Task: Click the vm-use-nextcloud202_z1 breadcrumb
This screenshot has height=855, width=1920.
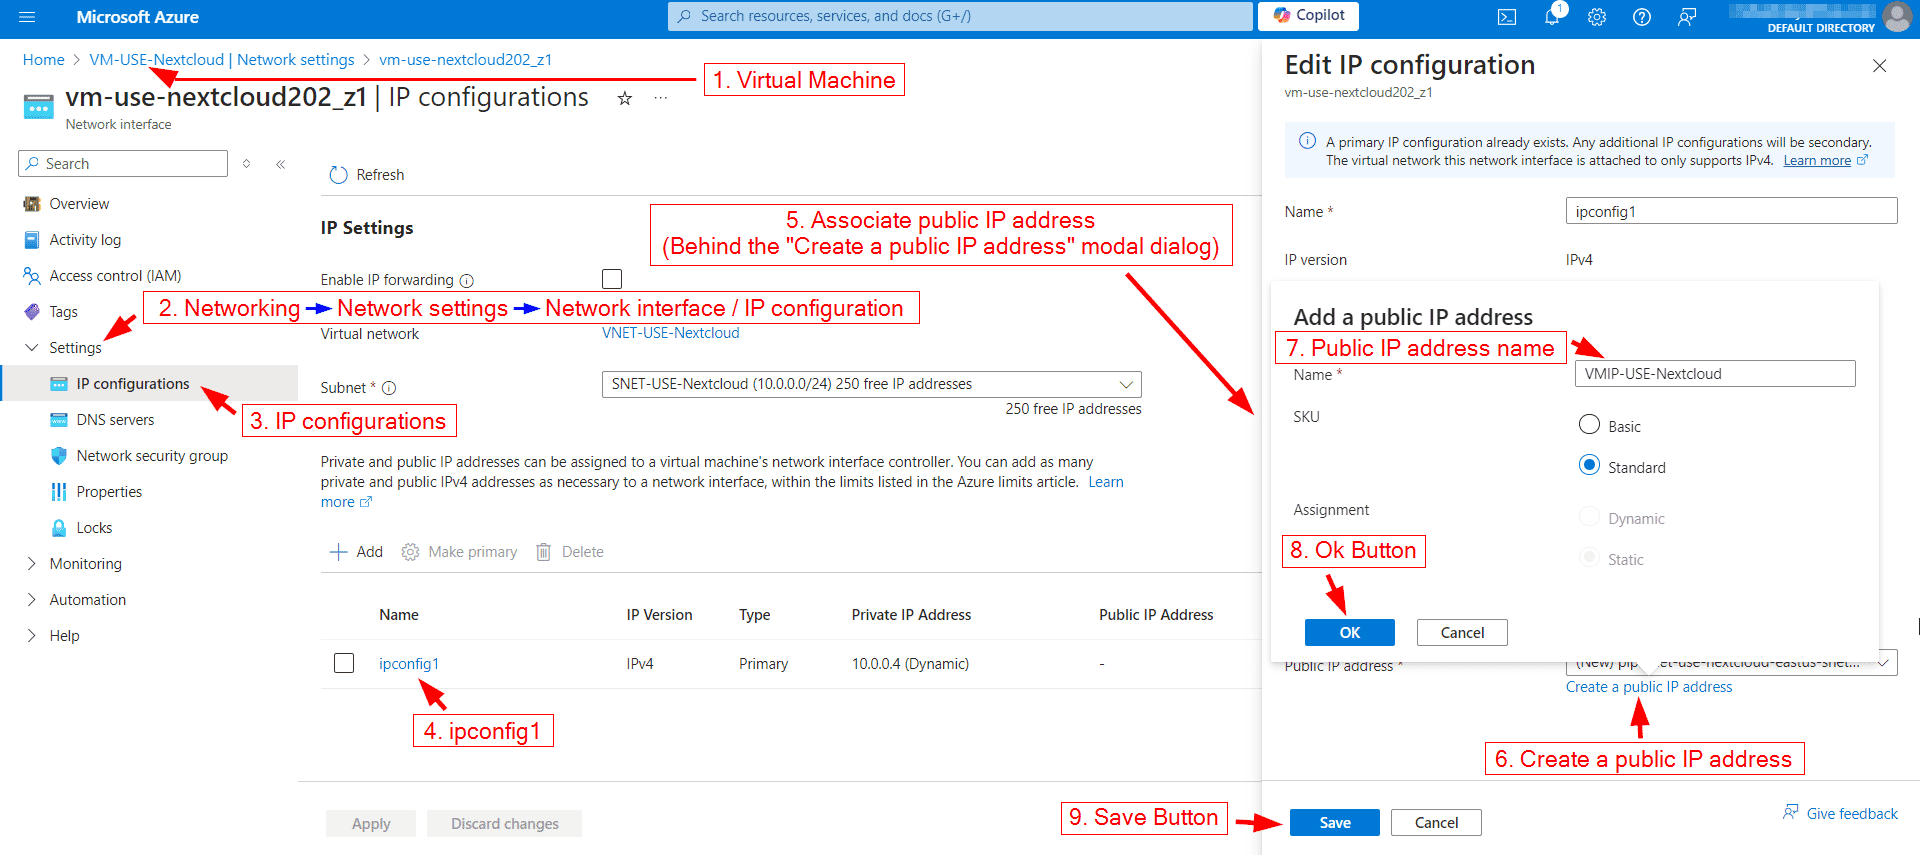Action: tap(465, 60)
